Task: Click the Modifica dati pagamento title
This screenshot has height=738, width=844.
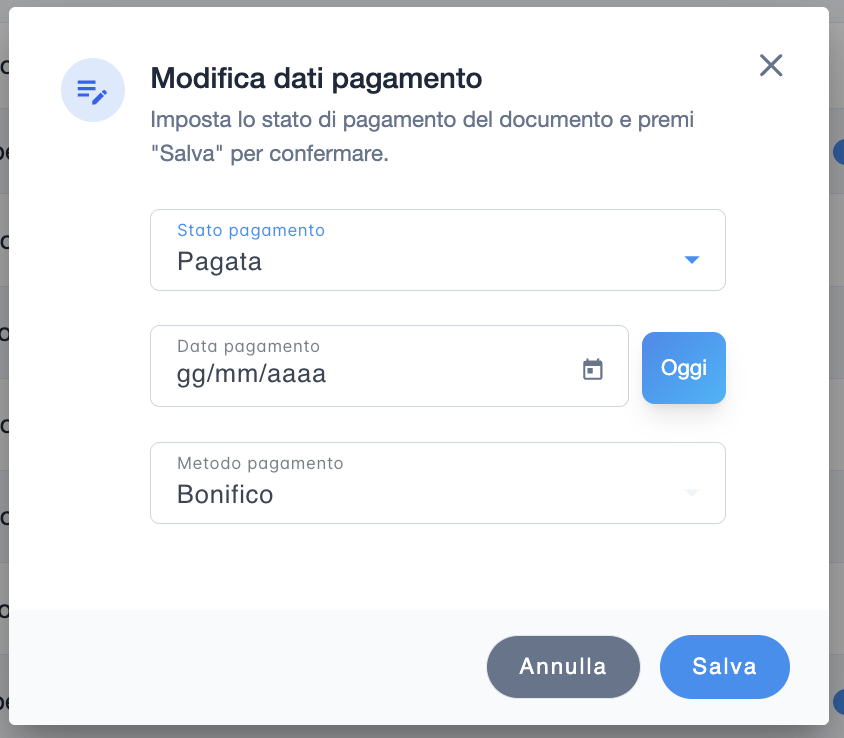Action: (316, 77)
